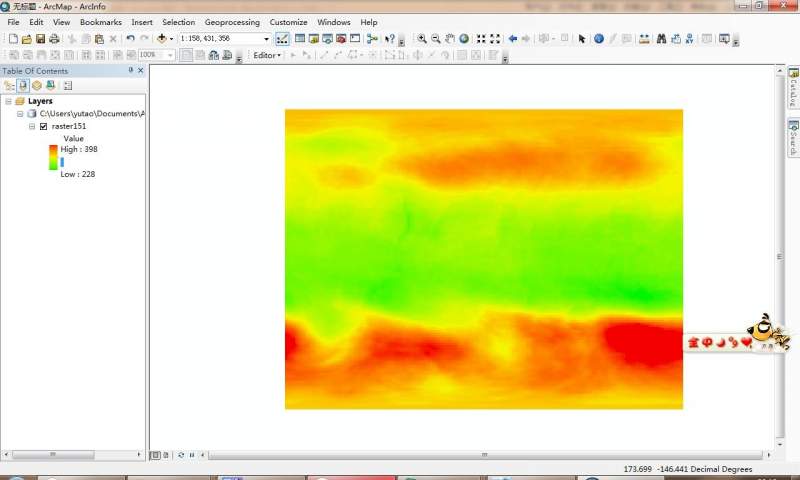Go back to previous extent
This screenshot has height=480, width=800.
pyautogui.click(x=513, y=39)
